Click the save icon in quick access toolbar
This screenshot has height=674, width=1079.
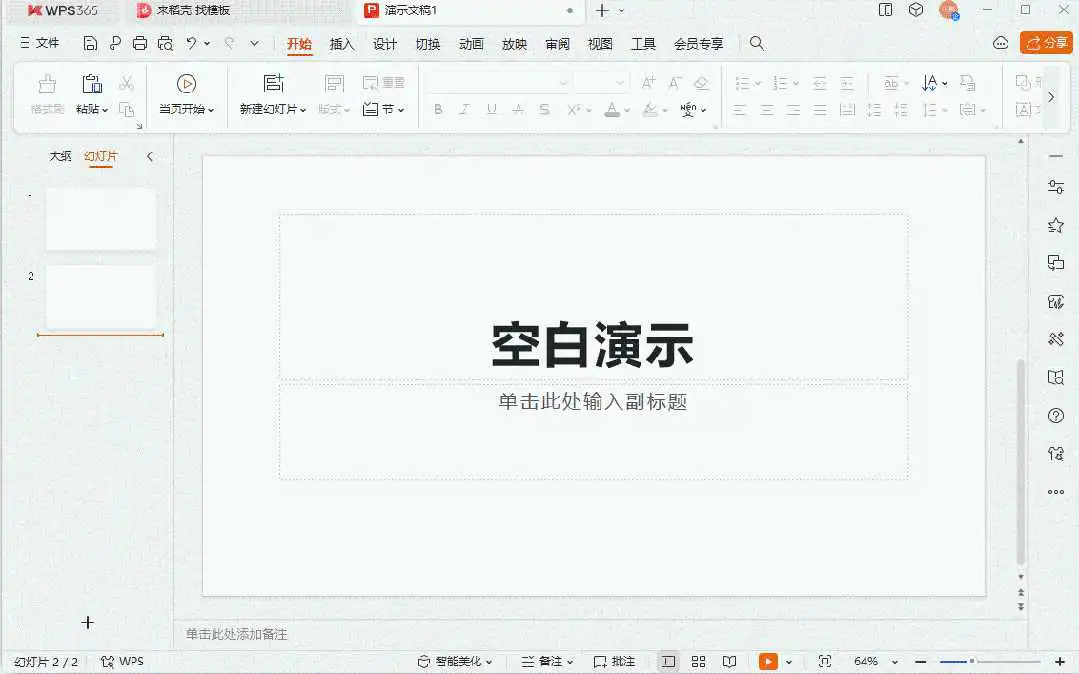pyautogui.click(x=90, y=43)
